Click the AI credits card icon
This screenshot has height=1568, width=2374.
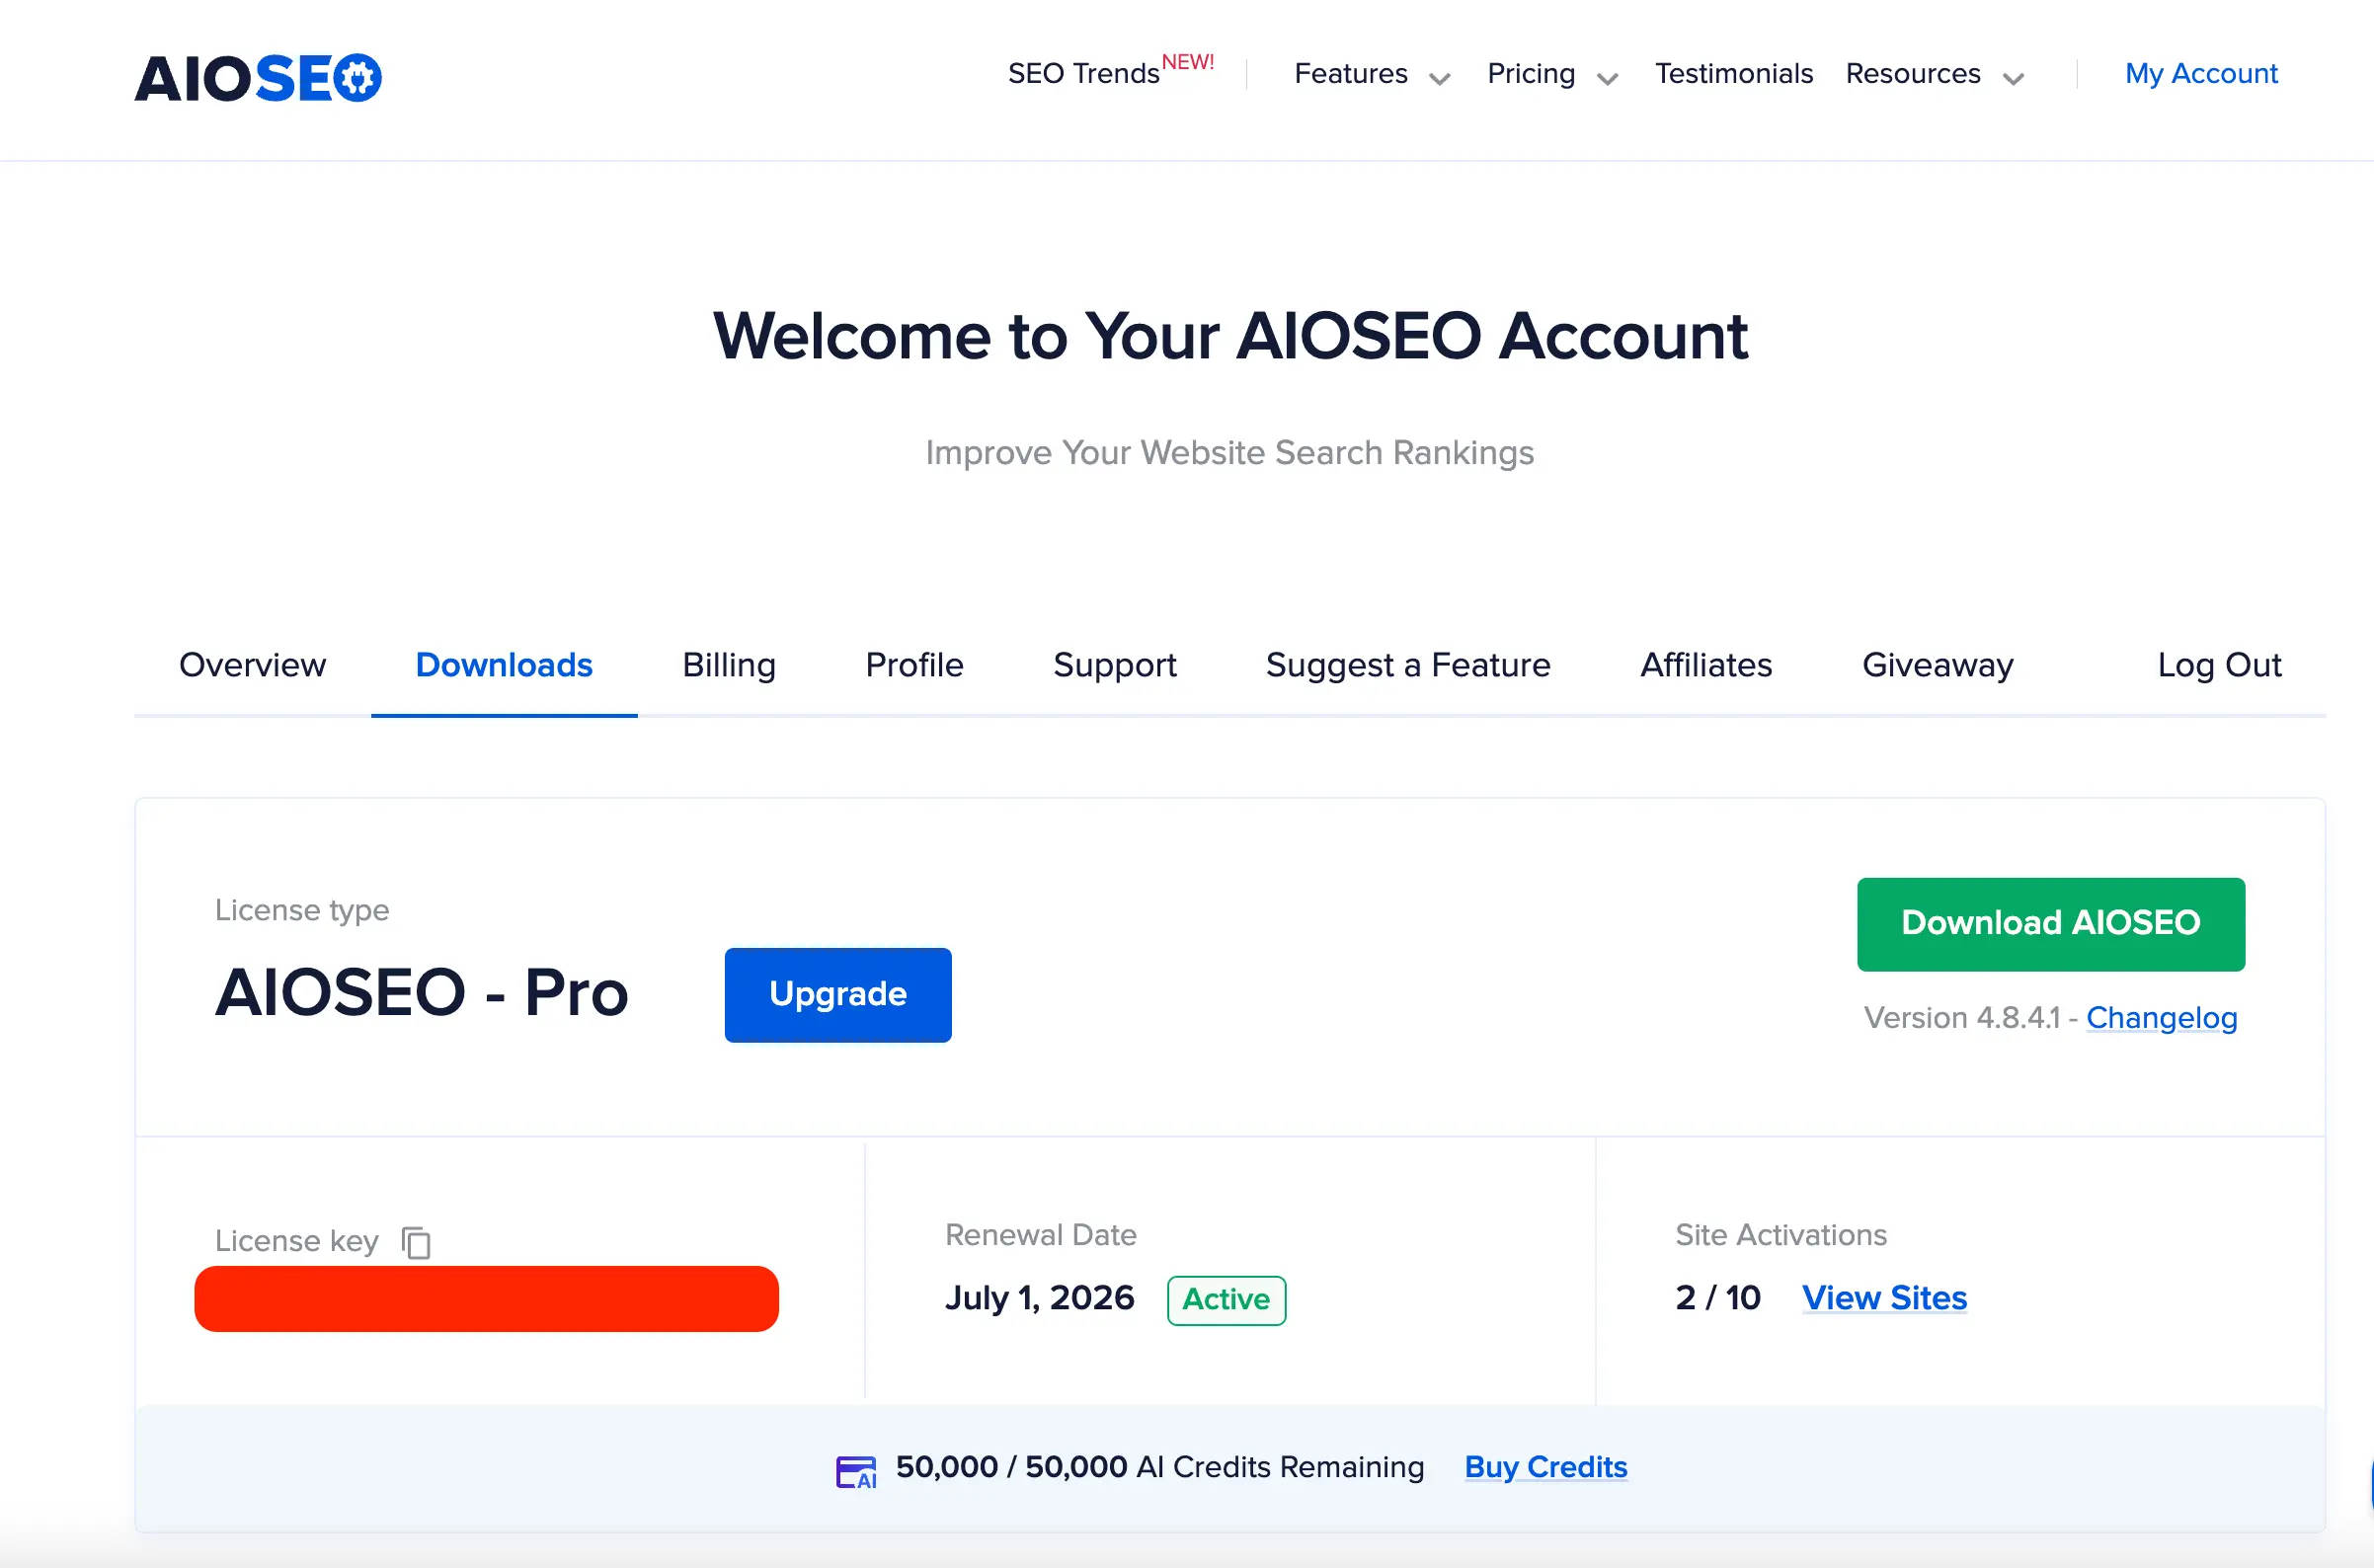tap(856, 1472)
